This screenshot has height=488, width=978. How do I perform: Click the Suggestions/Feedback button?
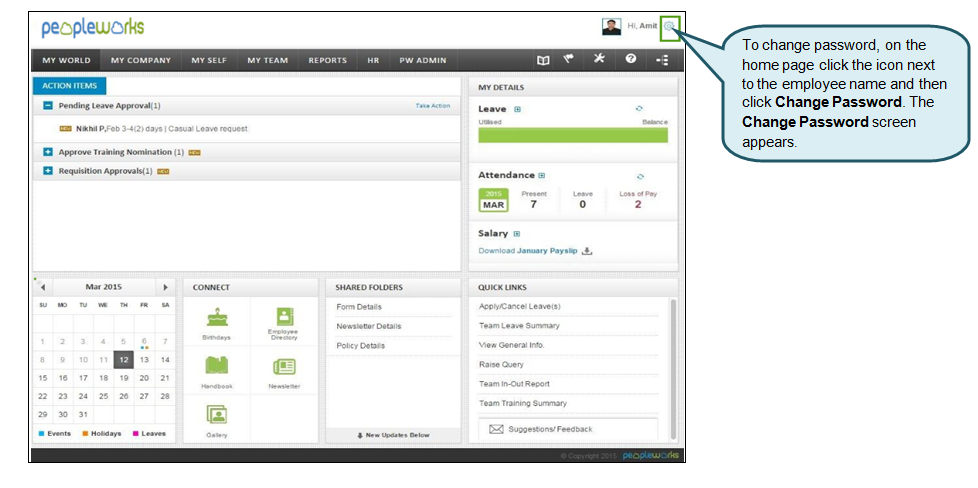[x=547, y=429]
